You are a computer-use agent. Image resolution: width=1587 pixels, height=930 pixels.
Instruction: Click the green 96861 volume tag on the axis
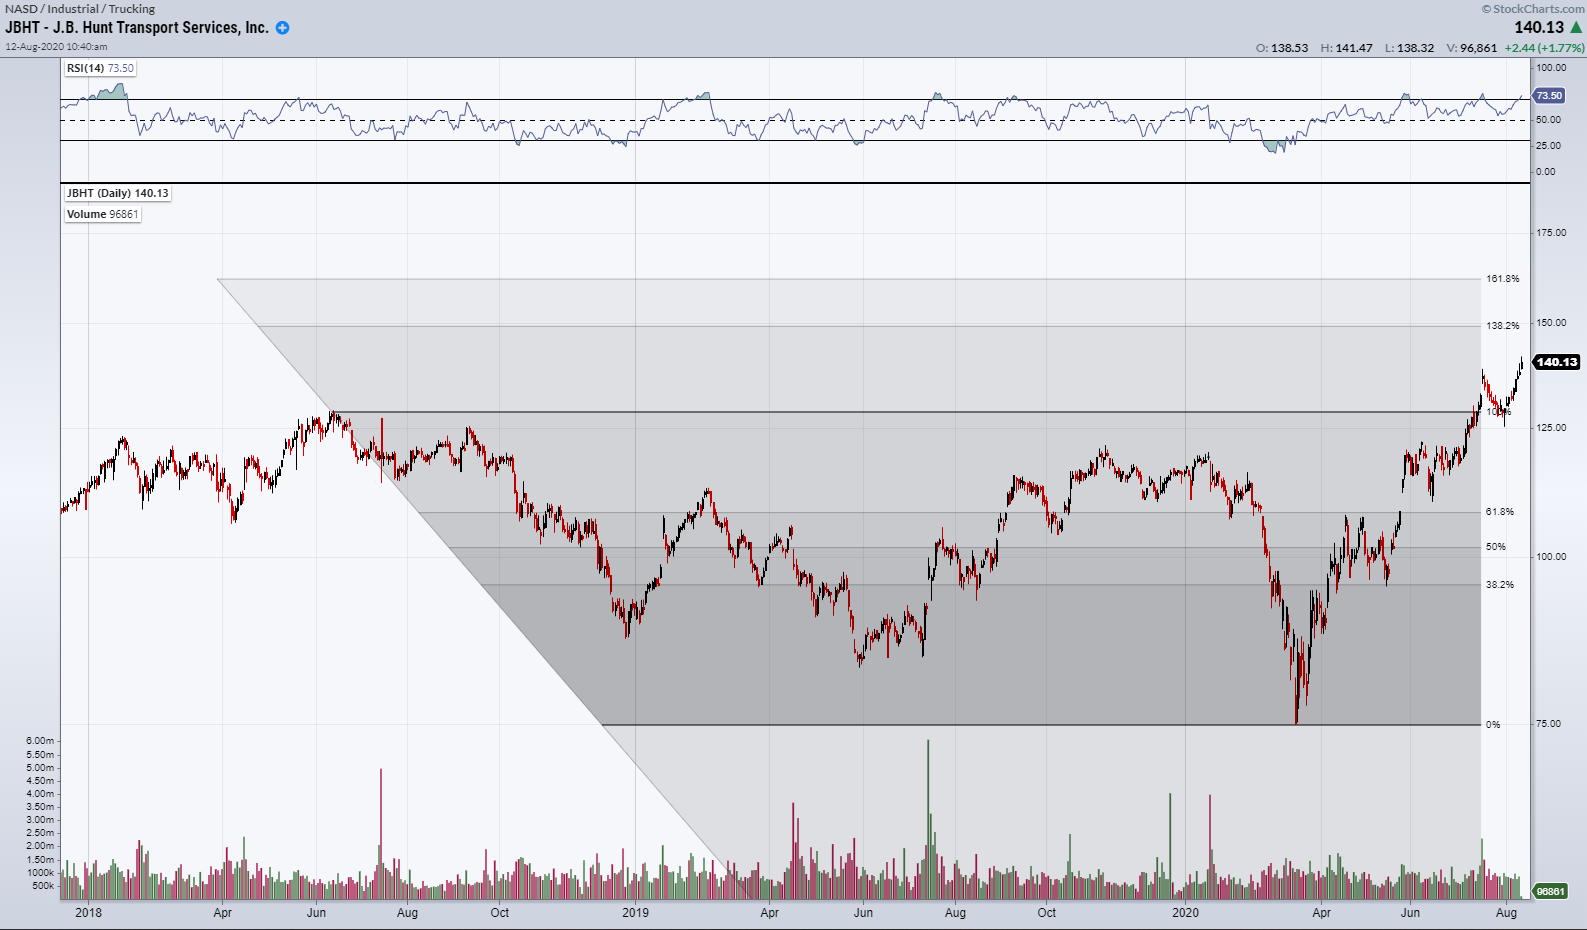point(1550,891)
